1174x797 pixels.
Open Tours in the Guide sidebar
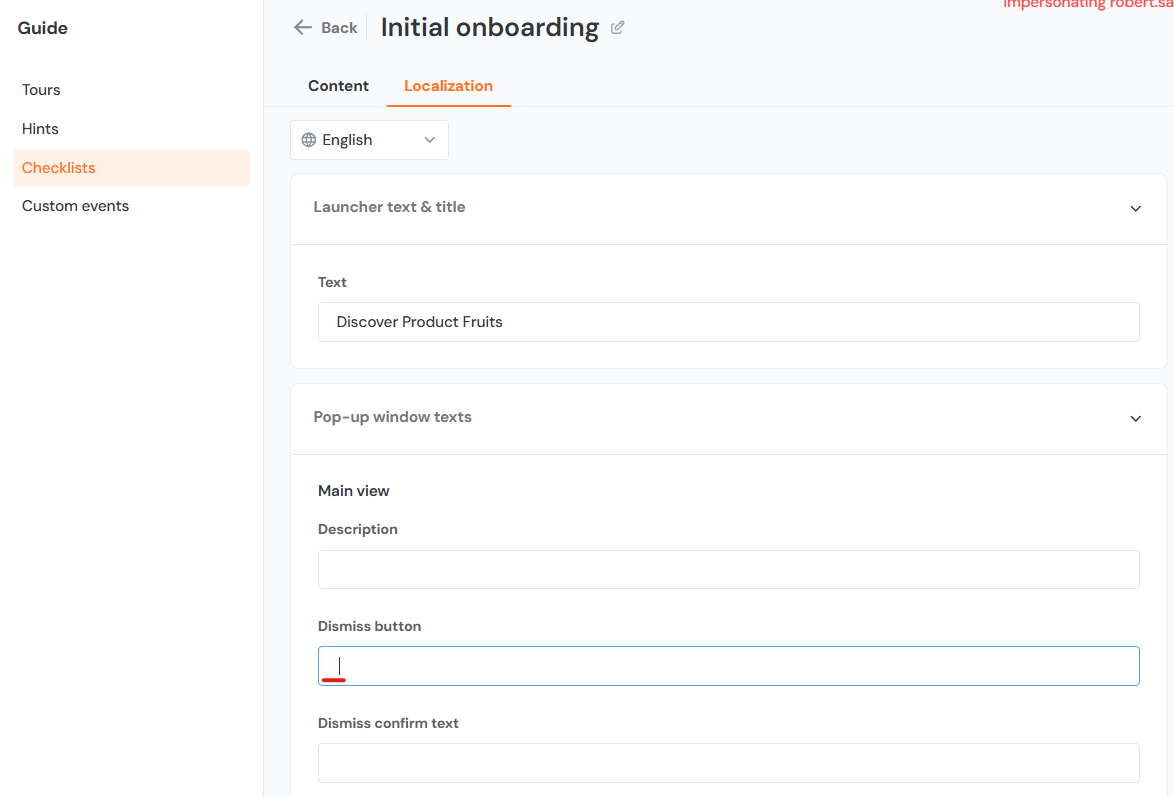(x=41, y=90)
